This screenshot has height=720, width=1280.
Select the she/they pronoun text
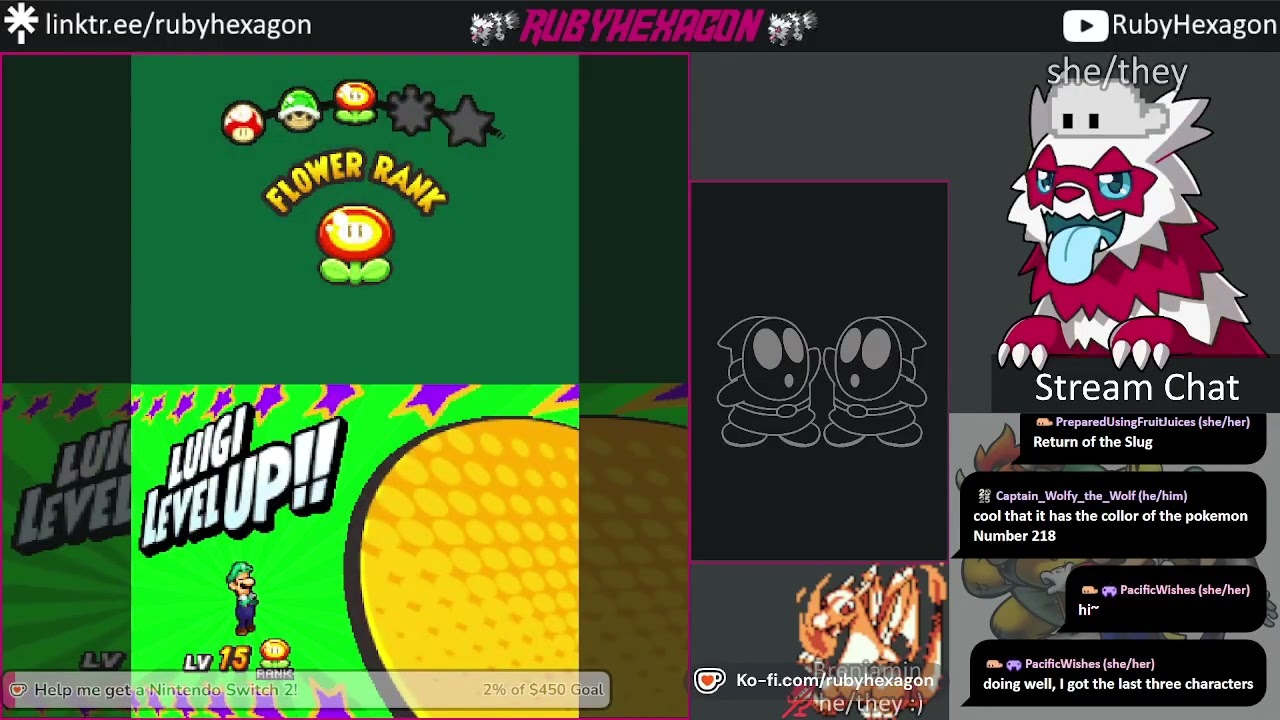click(1117, 71)
